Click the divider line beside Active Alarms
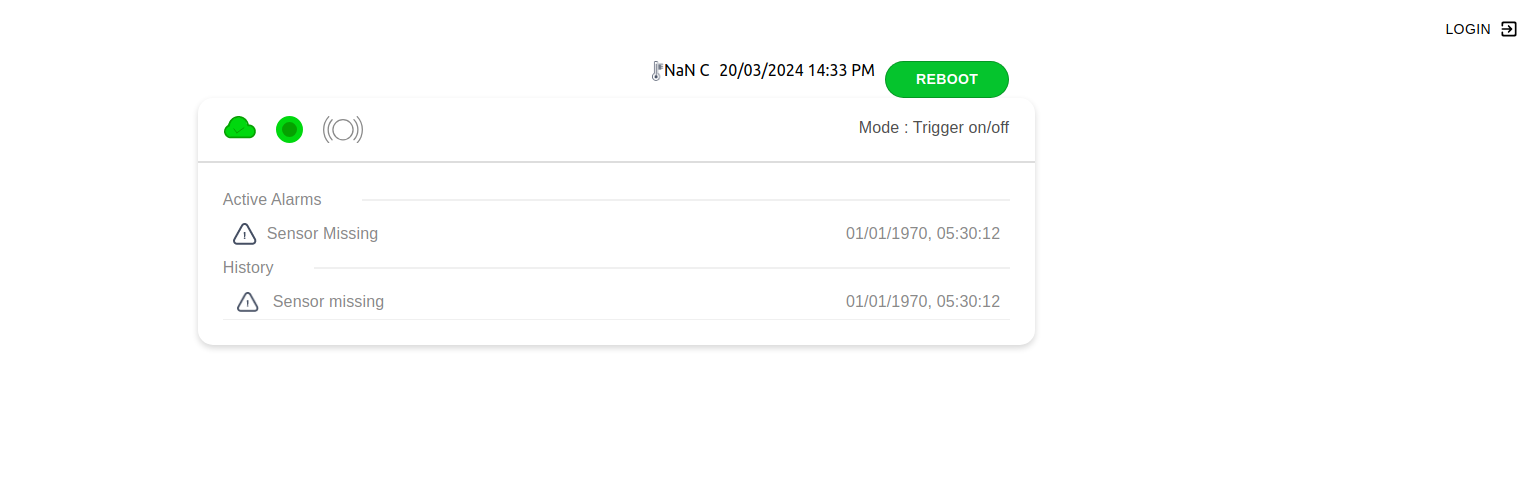The image size is (1537, 493). pyautogui.click(x=685, y=200)
